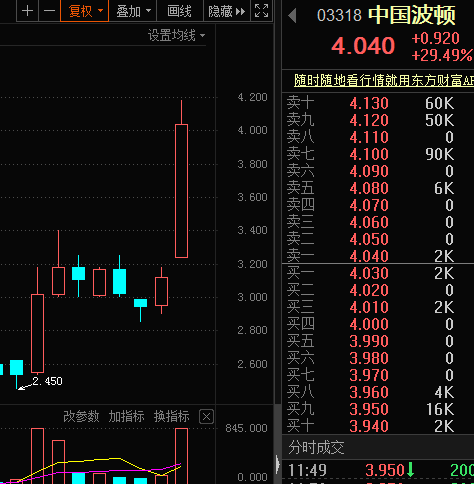
Task: Click the latest price 4.040 header
Action: point(363,46)
